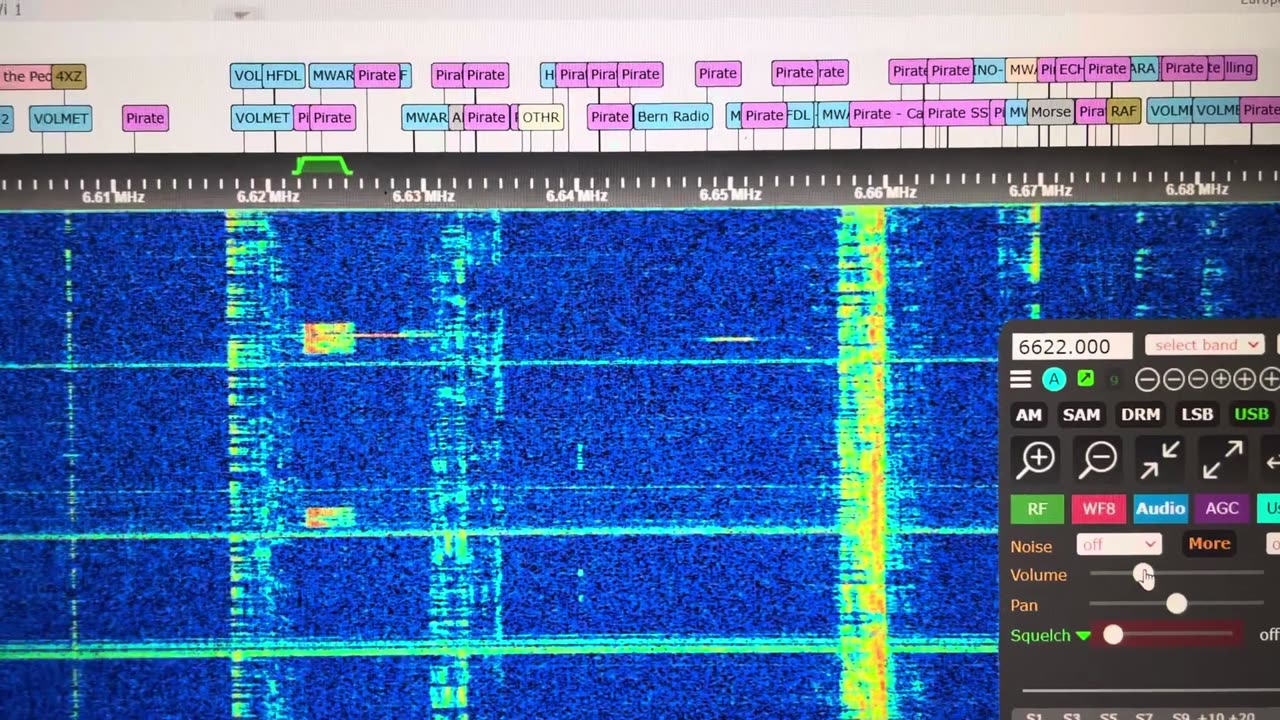Click the Volume slider handle
The width and height of the screenshot is (1280, 720).
(1143, 574)
